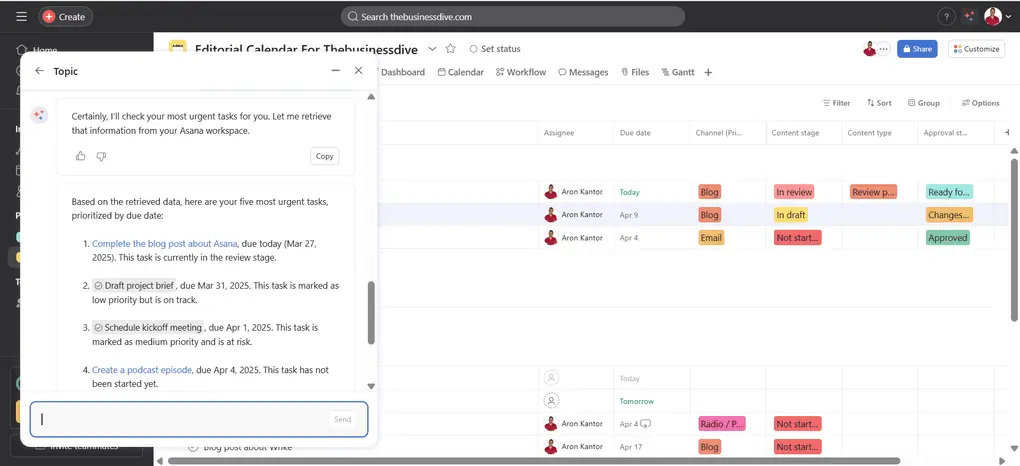Switch to the Messages tab

(x=584, y=72)
